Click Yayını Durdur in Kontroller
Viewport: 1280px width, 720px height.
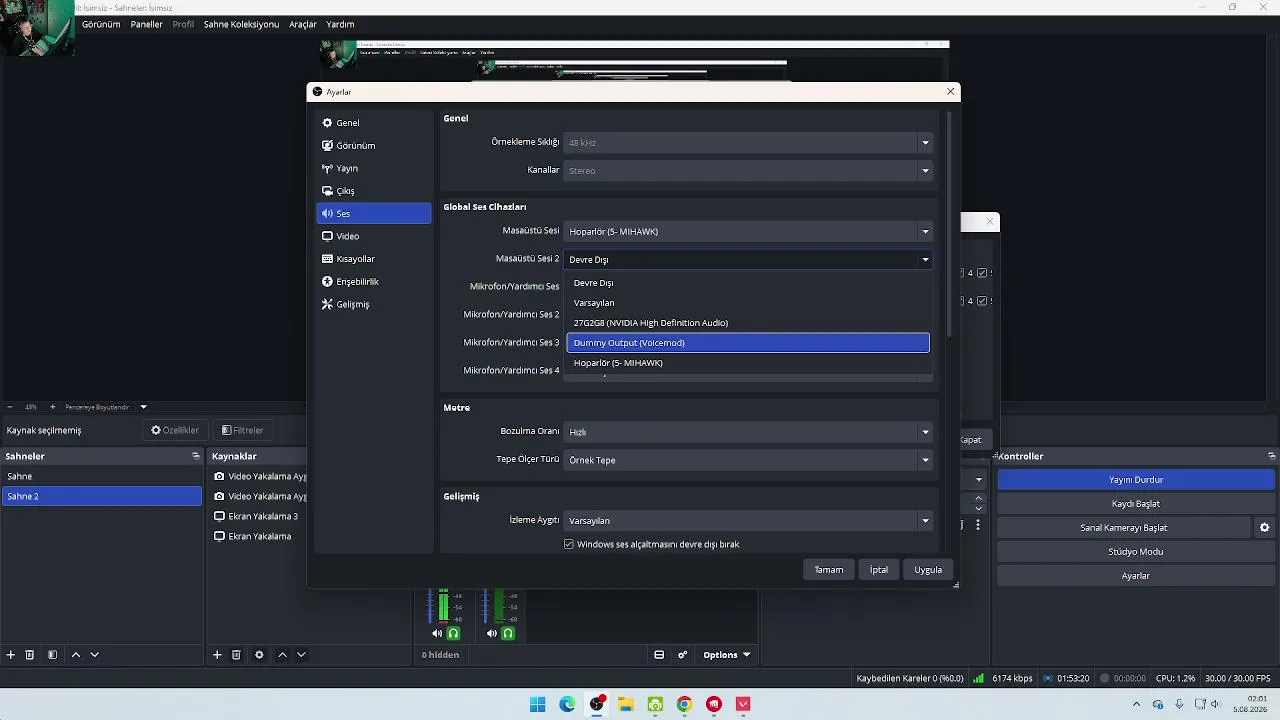[1135, 480]
